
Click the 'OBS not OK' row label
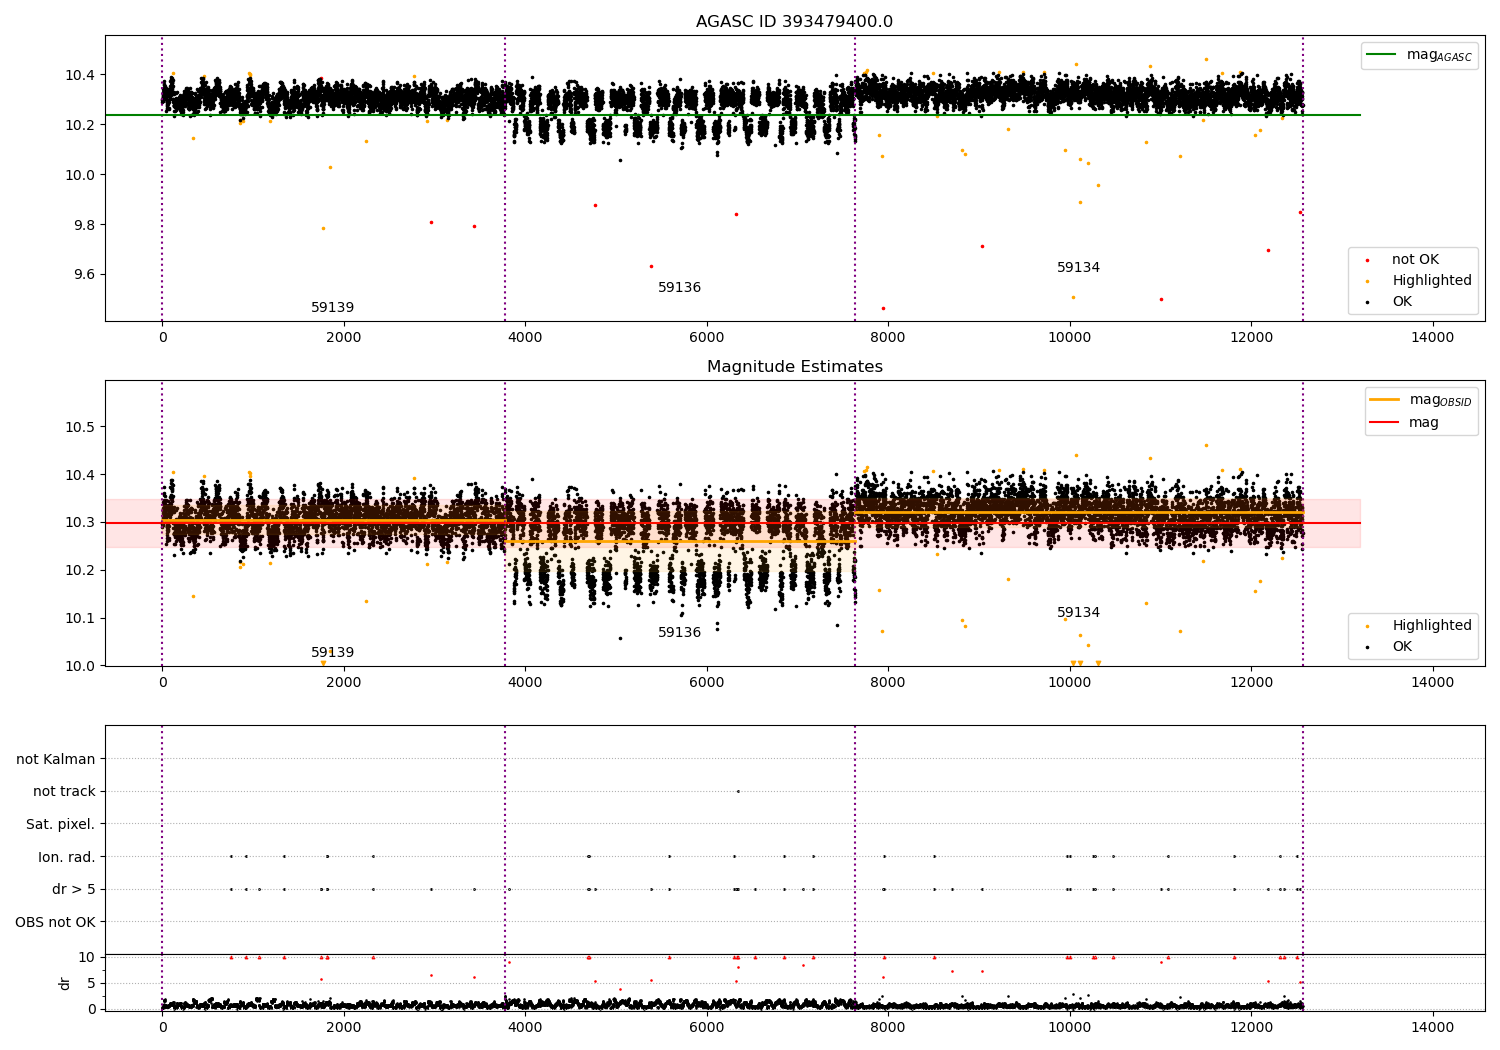pos(56,922)
